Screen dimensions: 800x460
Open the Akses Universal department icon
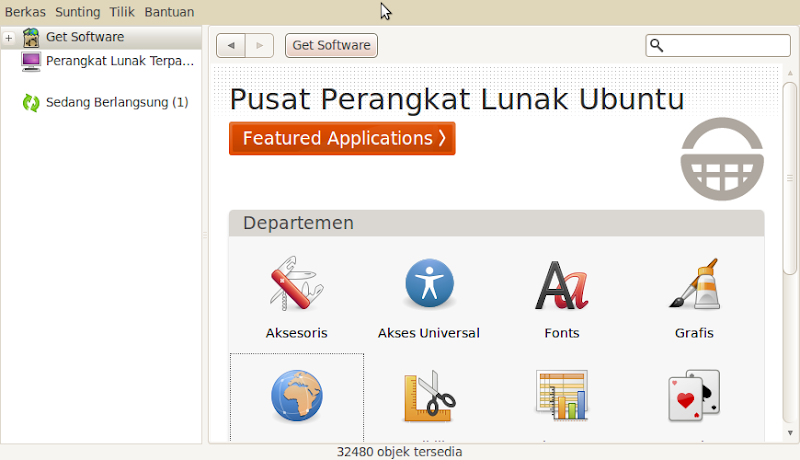click(x=429, y=284)
